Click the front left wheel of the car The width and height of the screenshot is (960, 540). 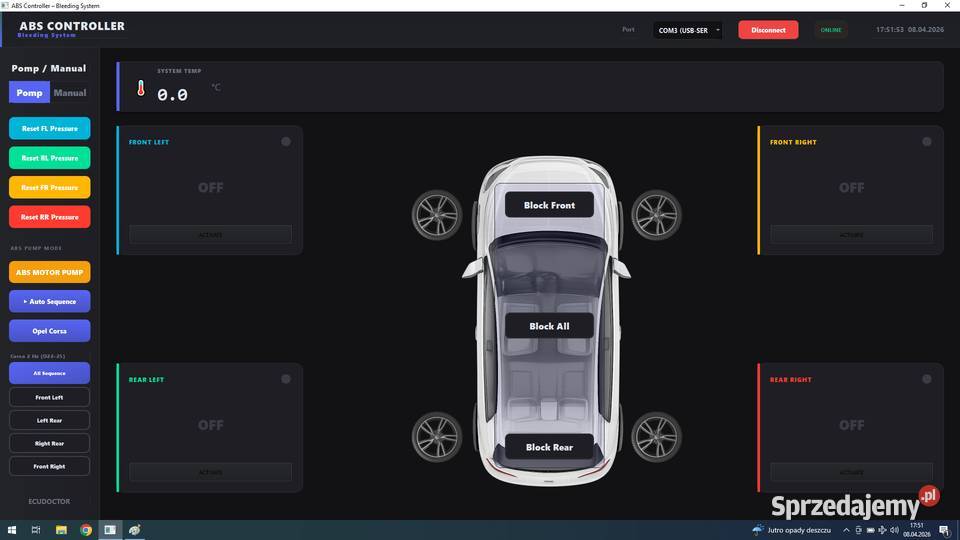437,215
